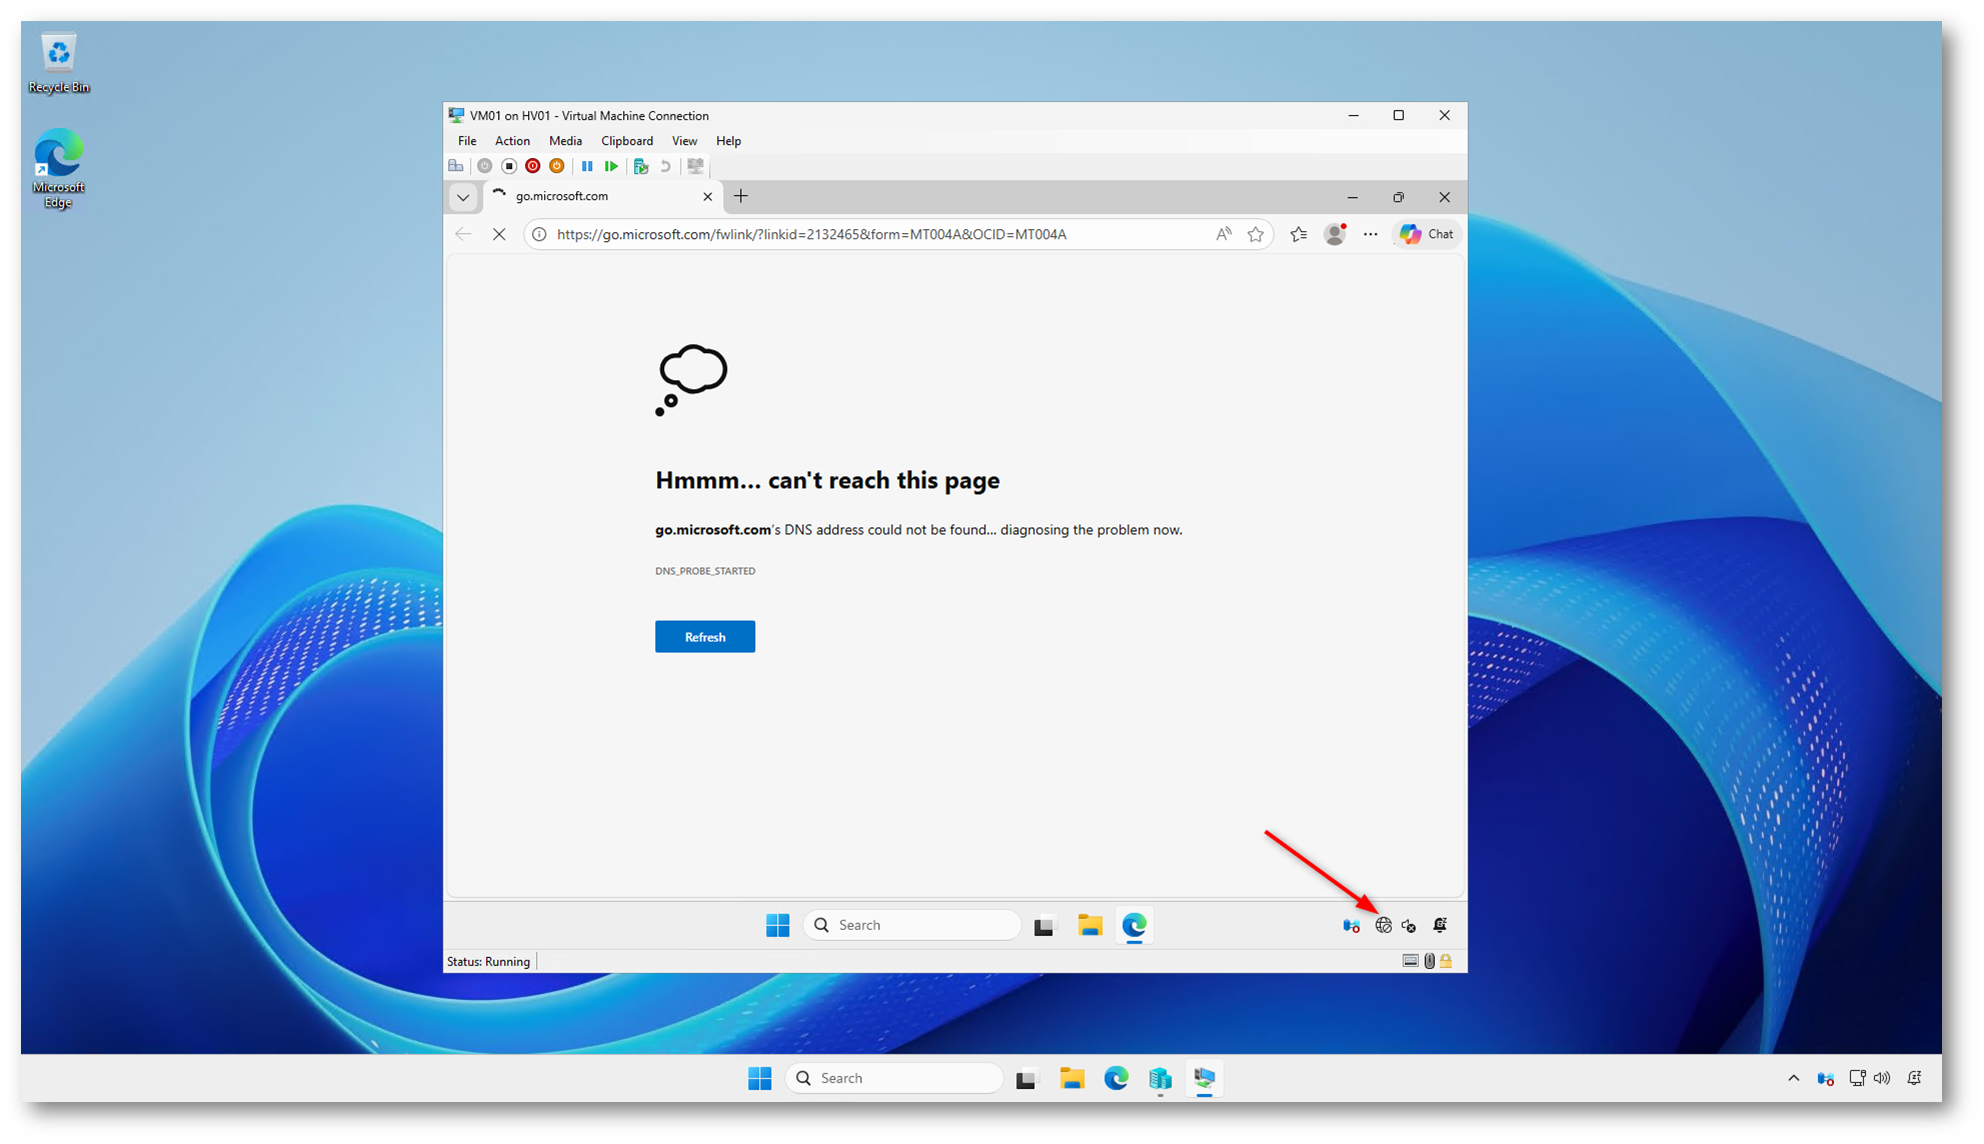Click the green Reset VM icon
Viewport: 1984px width, 1144px height.
click(x=611, y=166)
